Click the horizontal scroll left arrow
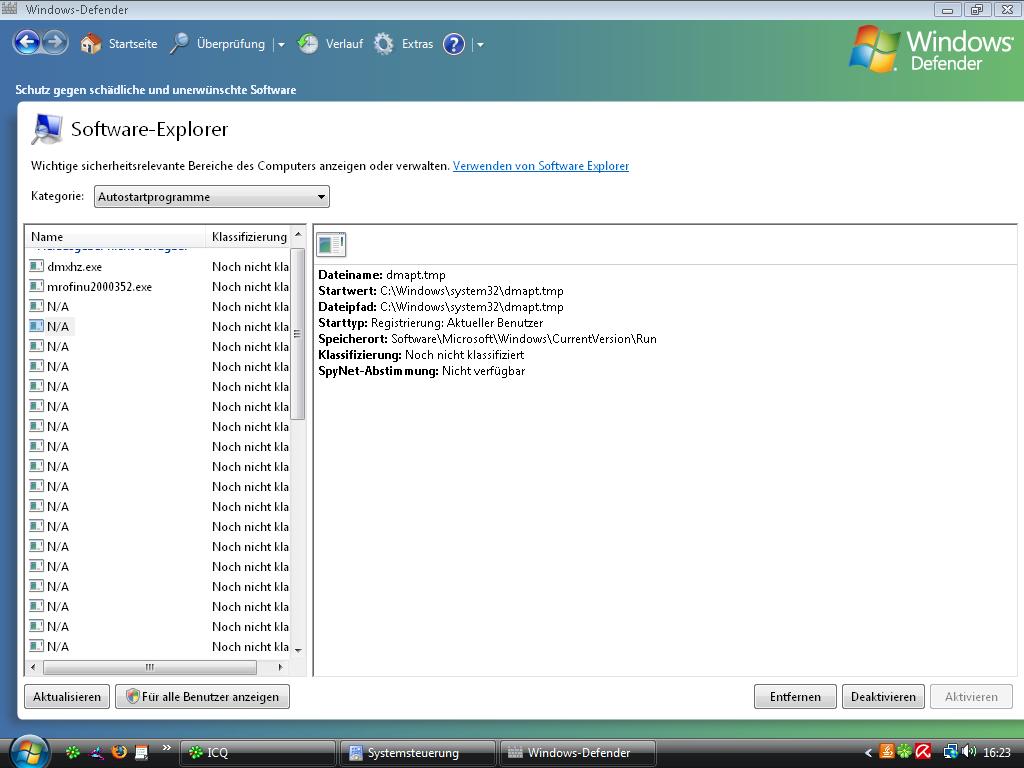 tap(33, 667)
